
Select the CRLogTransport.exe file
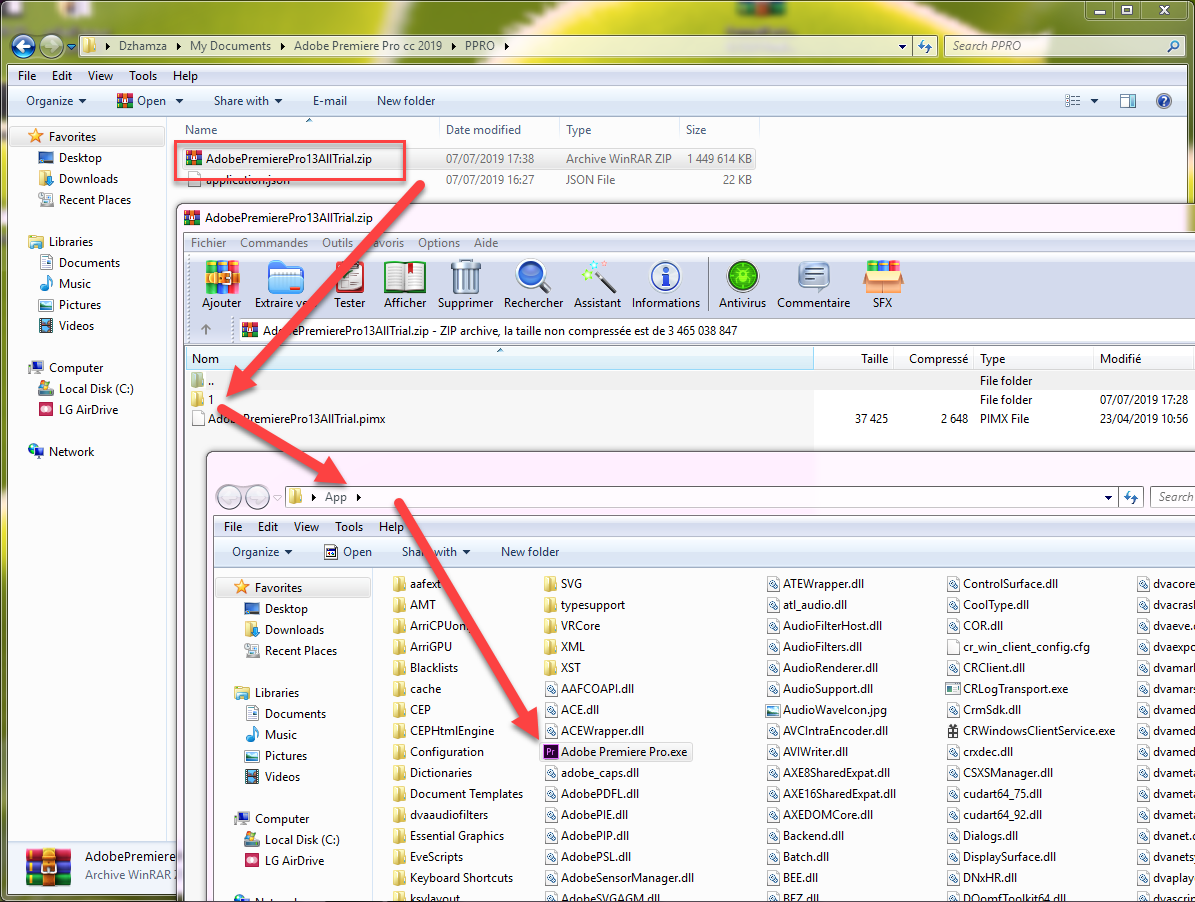click(x=1007, y=689)
